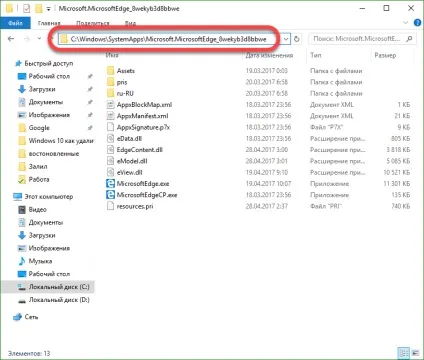Expand the address bar history dropdown
The width and height of the screenshot is (424, 360).
[286, 39]
